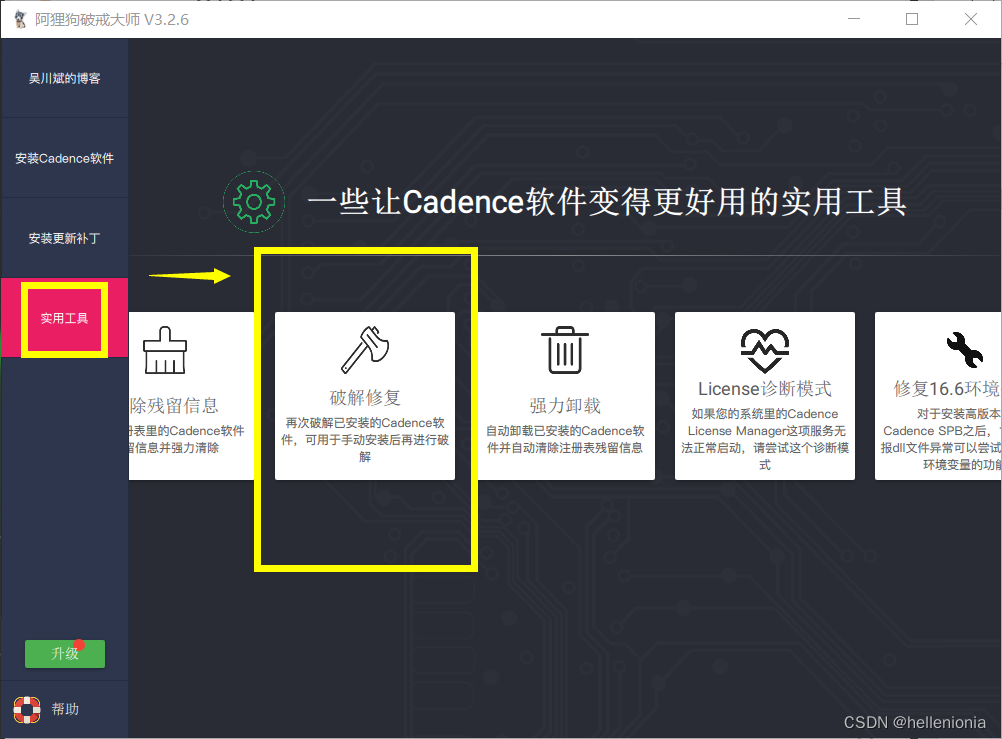The image size is (1002, 739).
Task: Click the red update notification dot on 升级
Action: point(82,645)
